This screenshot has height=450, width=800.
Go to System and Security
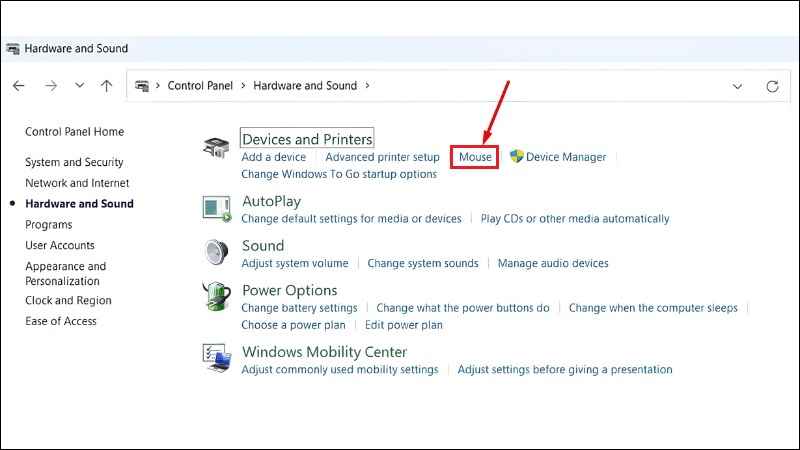tap(74, 162)
